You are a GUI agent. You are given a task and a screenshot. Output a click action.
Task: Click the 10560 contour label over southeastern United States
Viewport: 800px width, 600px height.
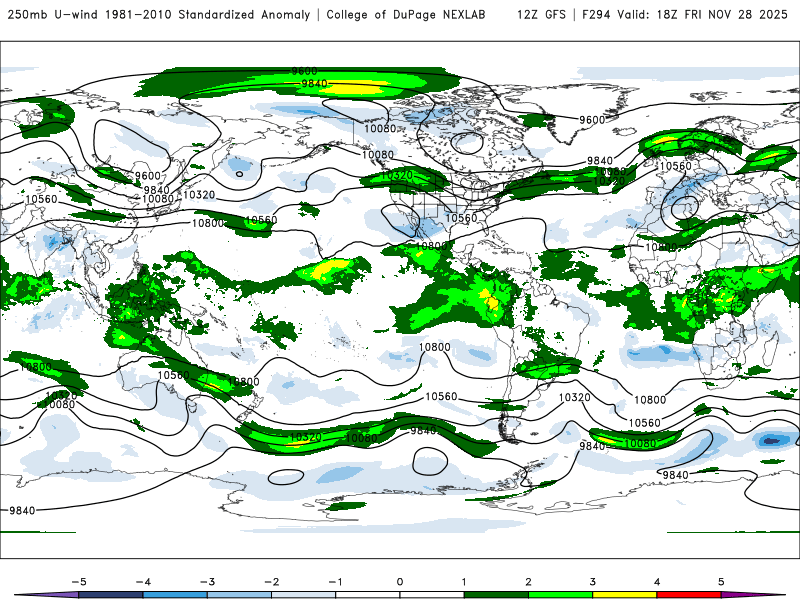(x=461, y=218)
